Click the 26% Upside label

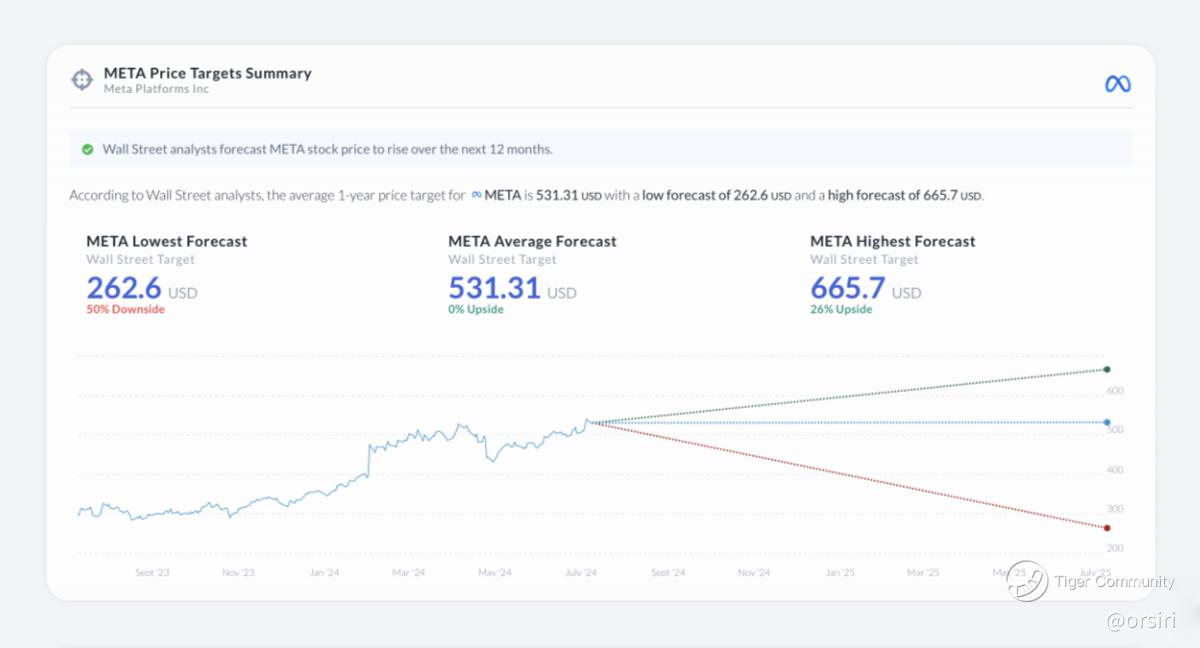click(840, 310)
